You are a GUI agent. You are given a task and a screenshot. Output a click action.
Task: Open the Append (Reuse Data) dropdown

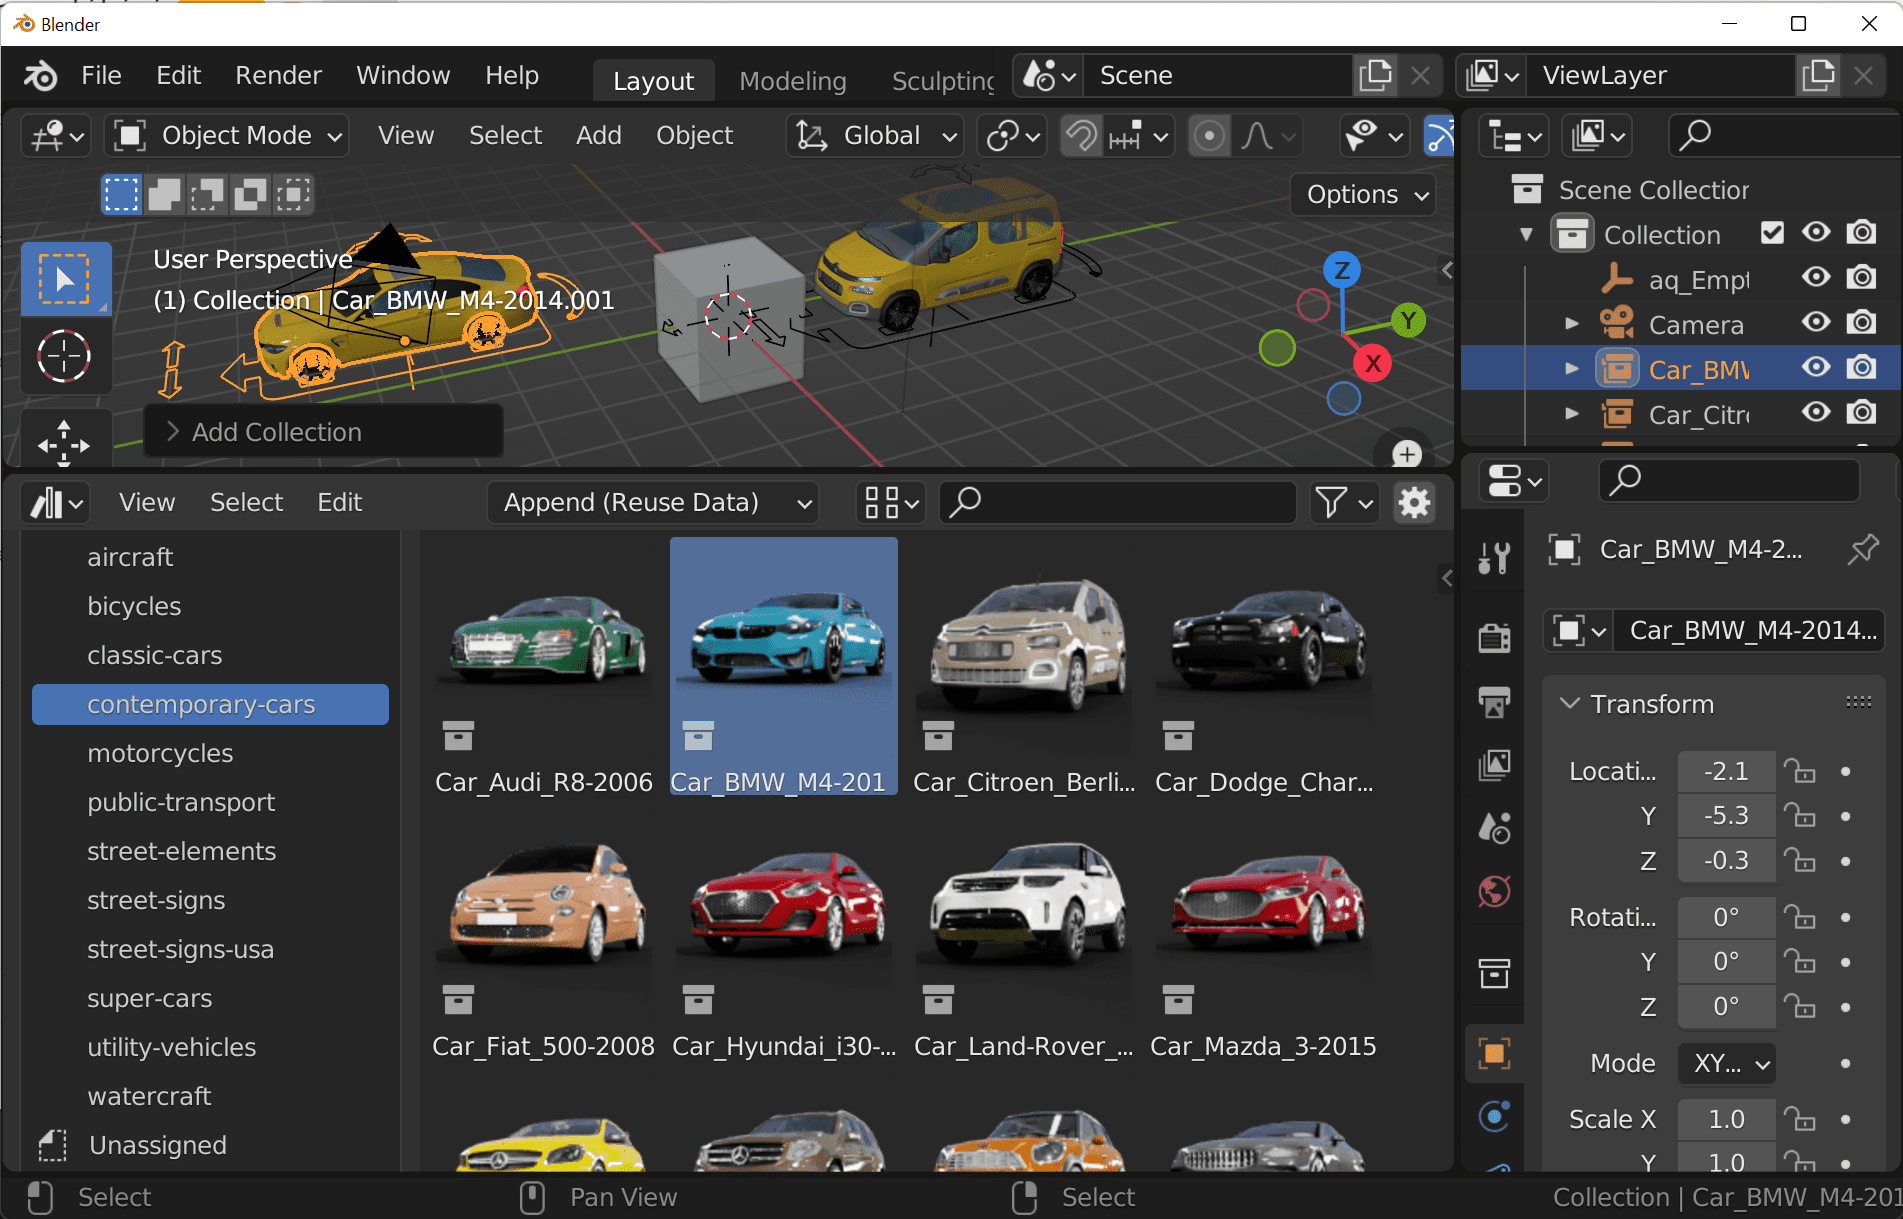coord(652,502)
